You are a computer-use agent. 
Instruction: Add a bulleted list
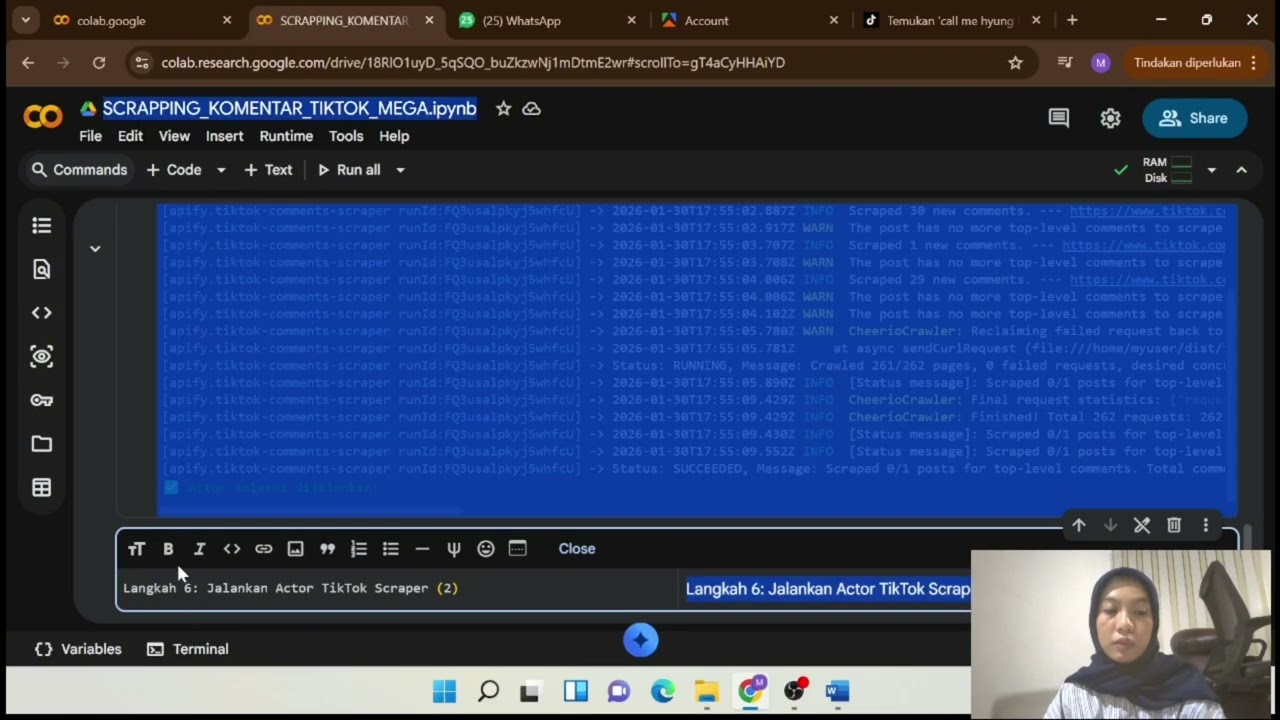391,549
